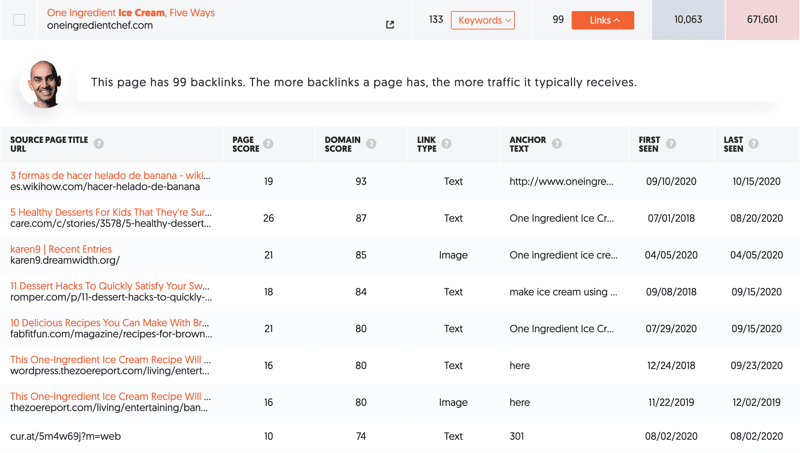Click Neil Patel avatar image
Image resolution: width=800 pixels, height=453 pixels.
coord(44,84)
